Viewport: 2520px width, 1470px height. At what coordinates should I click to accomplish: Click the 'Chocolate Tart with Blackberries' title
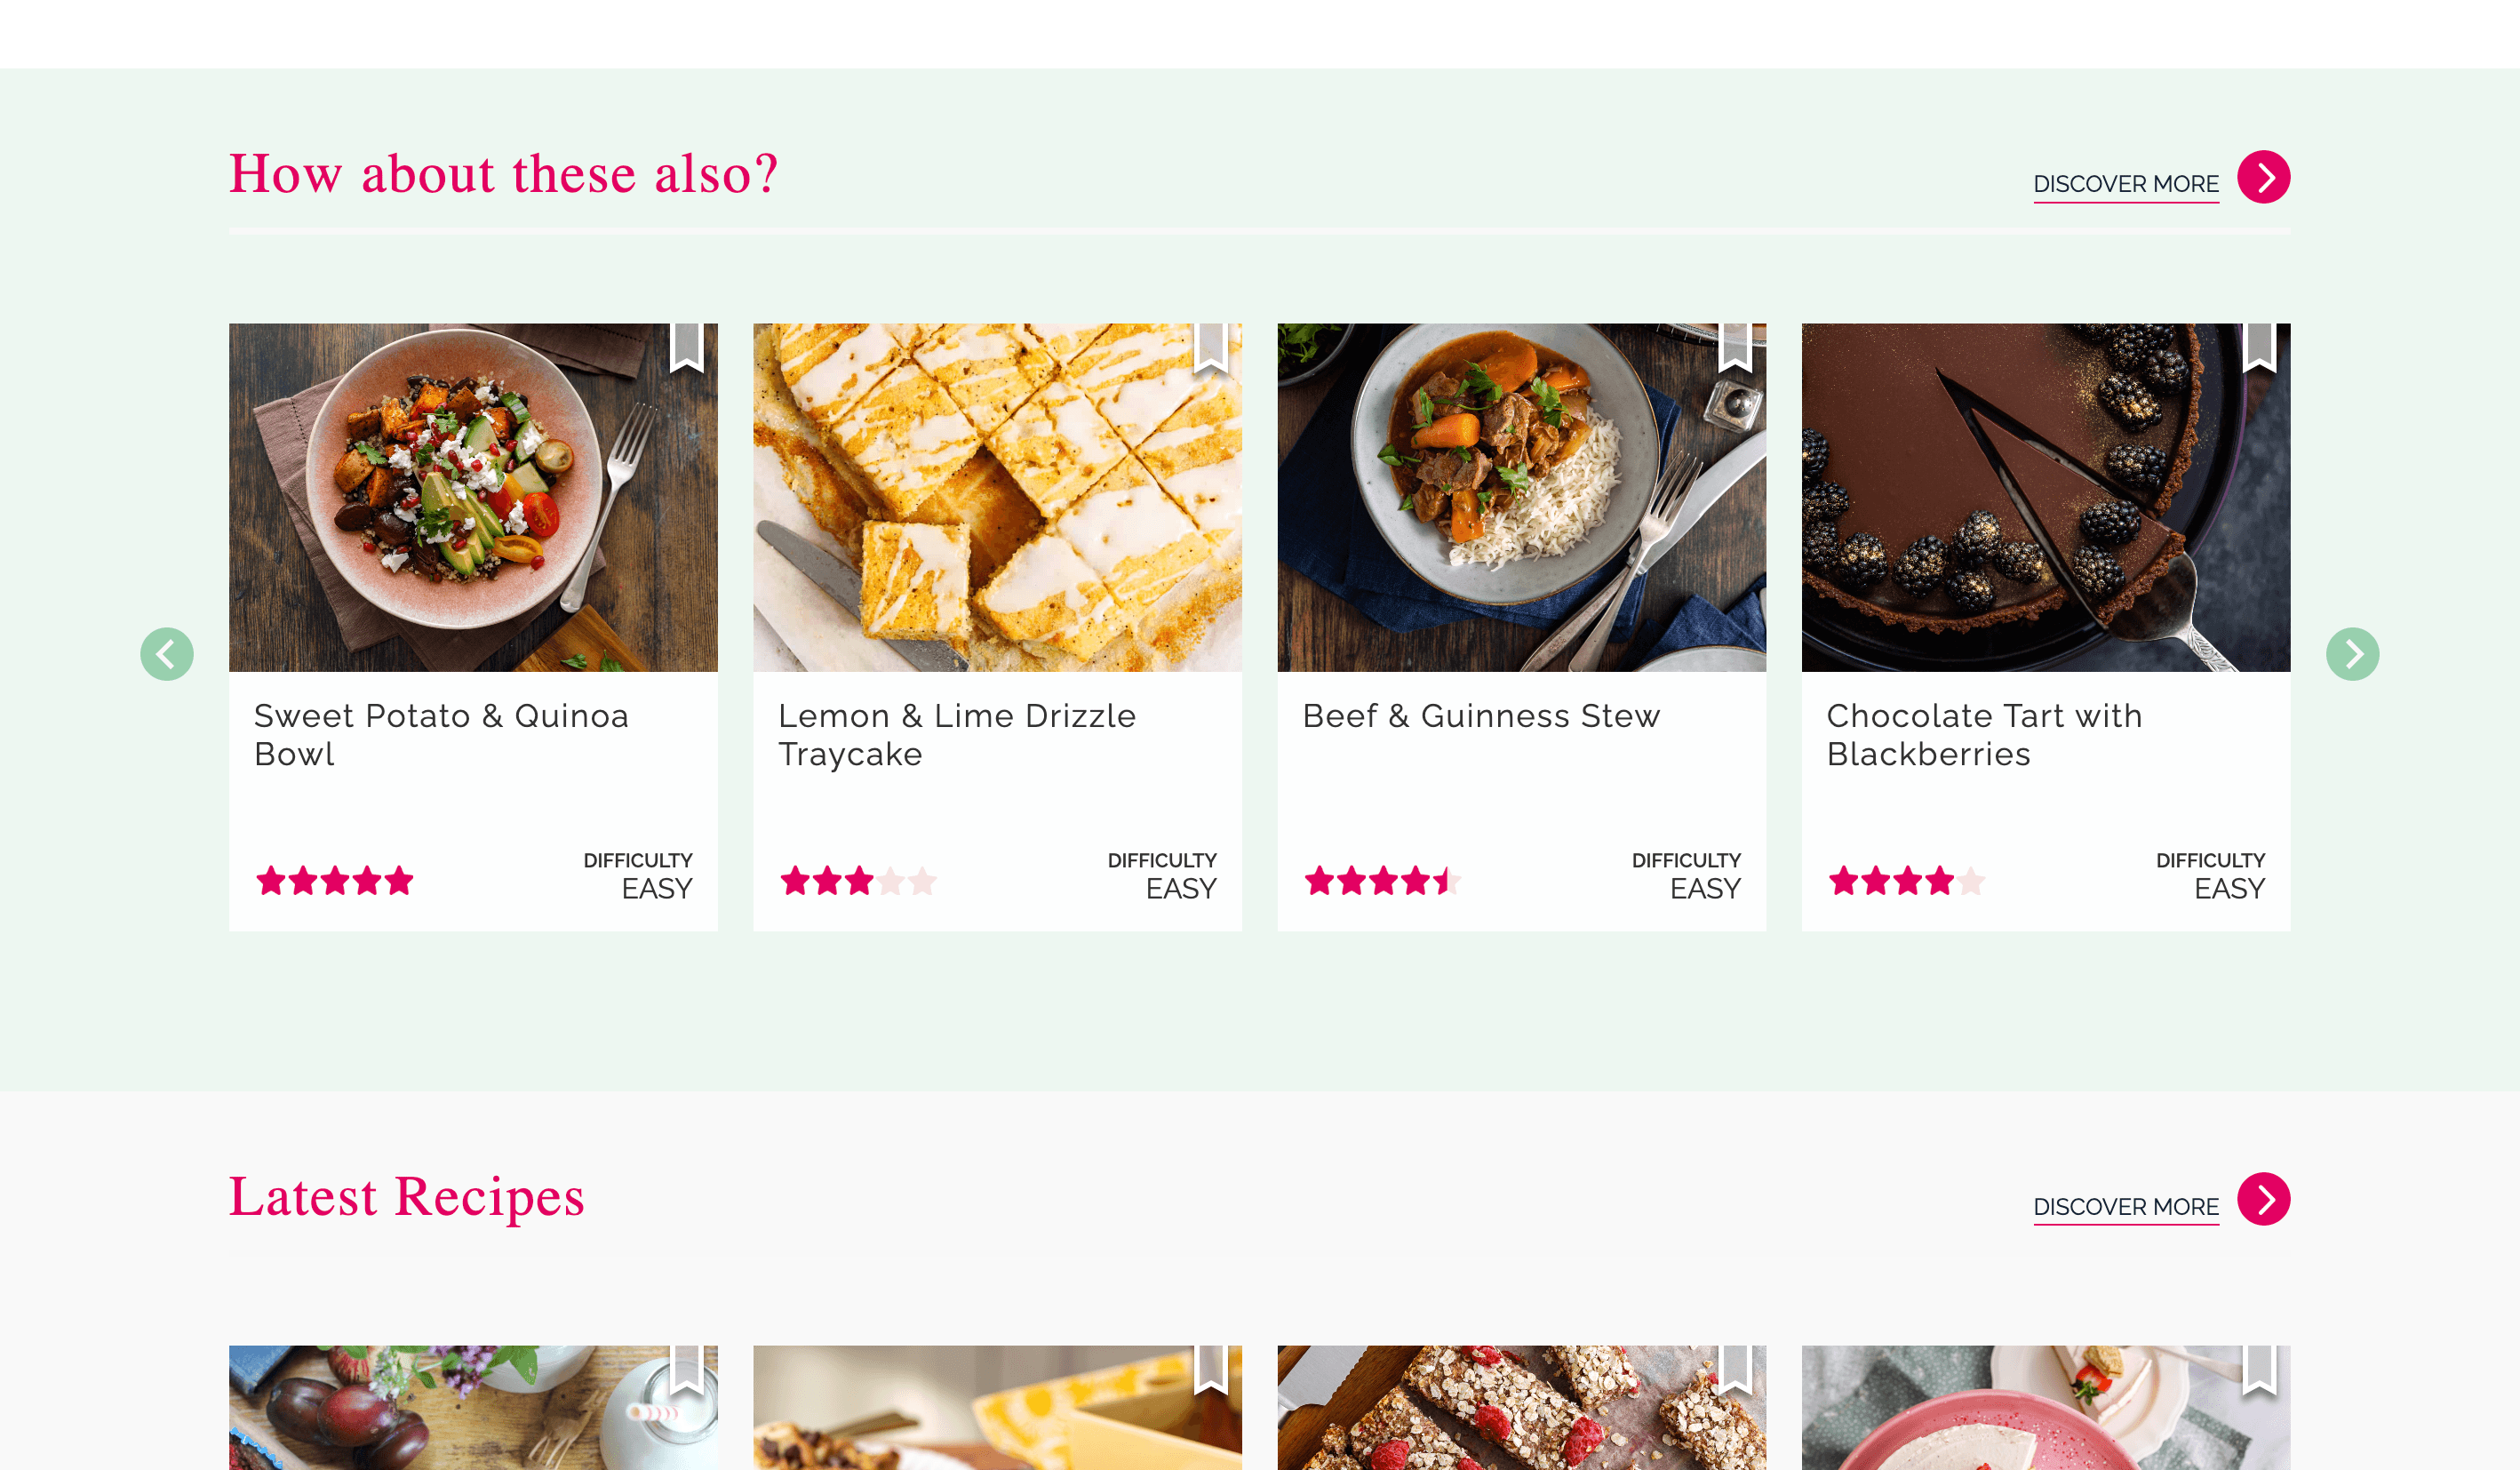pyautogui.click(x=1984, y=735)
